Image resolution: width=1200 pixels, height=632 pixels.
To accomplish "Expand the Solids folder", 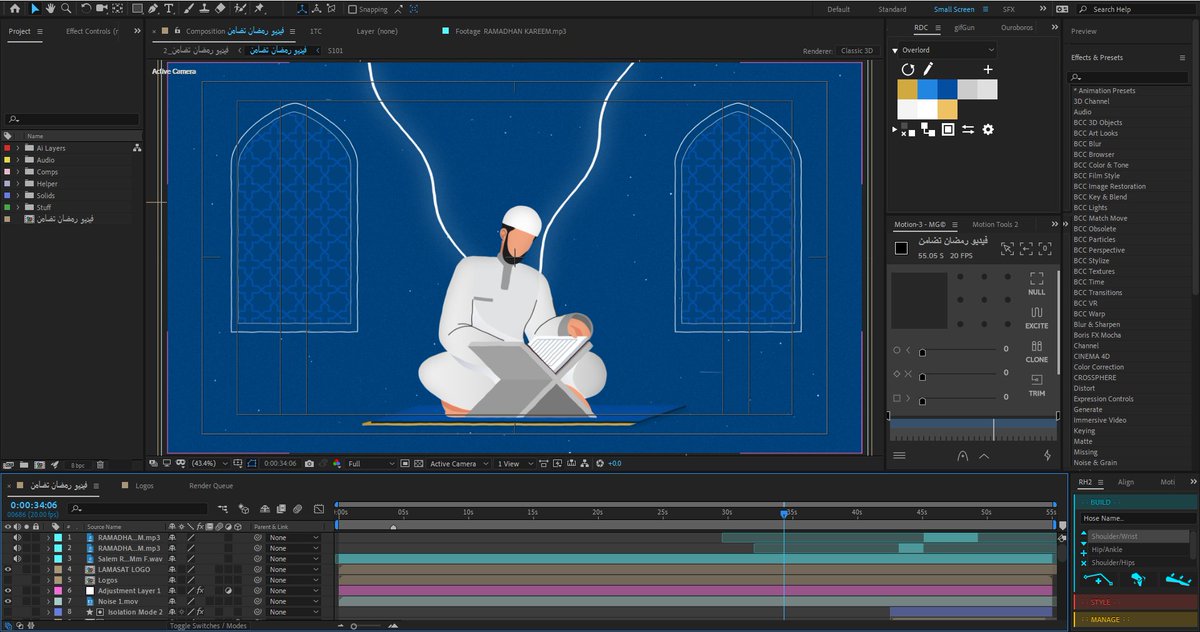I will tap(17, 195).
